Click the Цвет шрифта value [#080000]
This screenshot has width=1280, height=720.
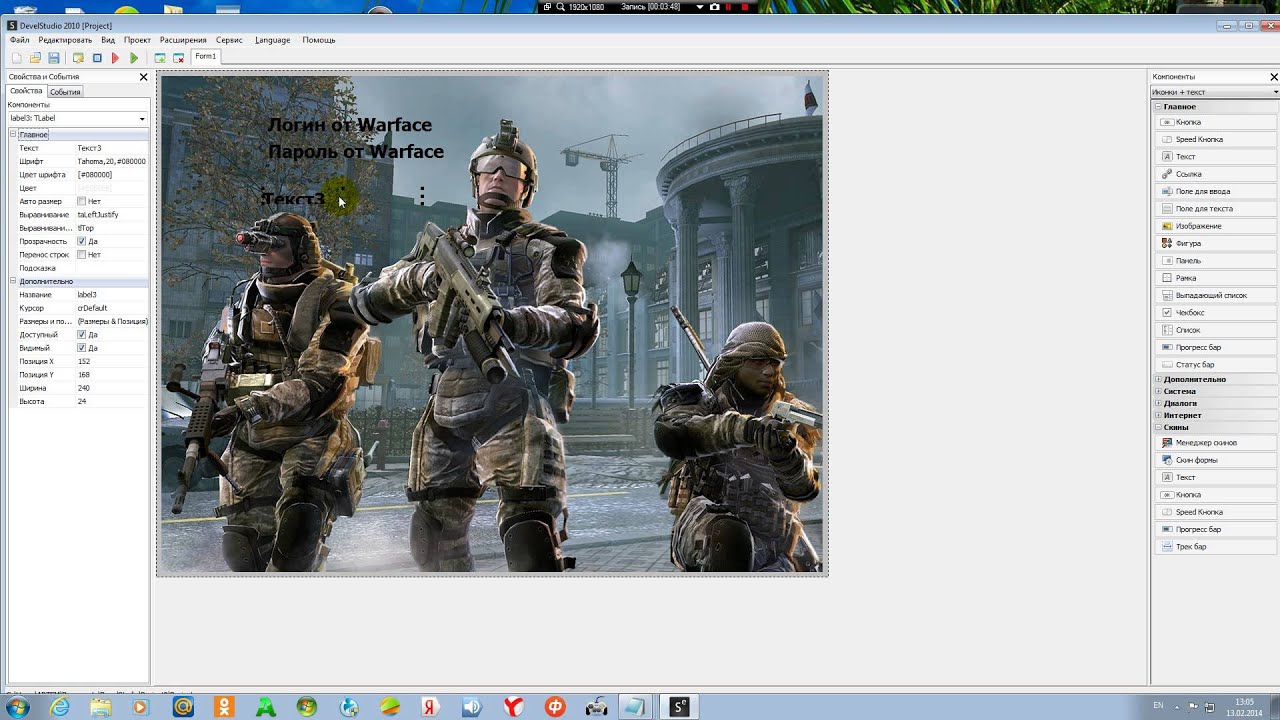pyautogui.click(x=112, y=174)
